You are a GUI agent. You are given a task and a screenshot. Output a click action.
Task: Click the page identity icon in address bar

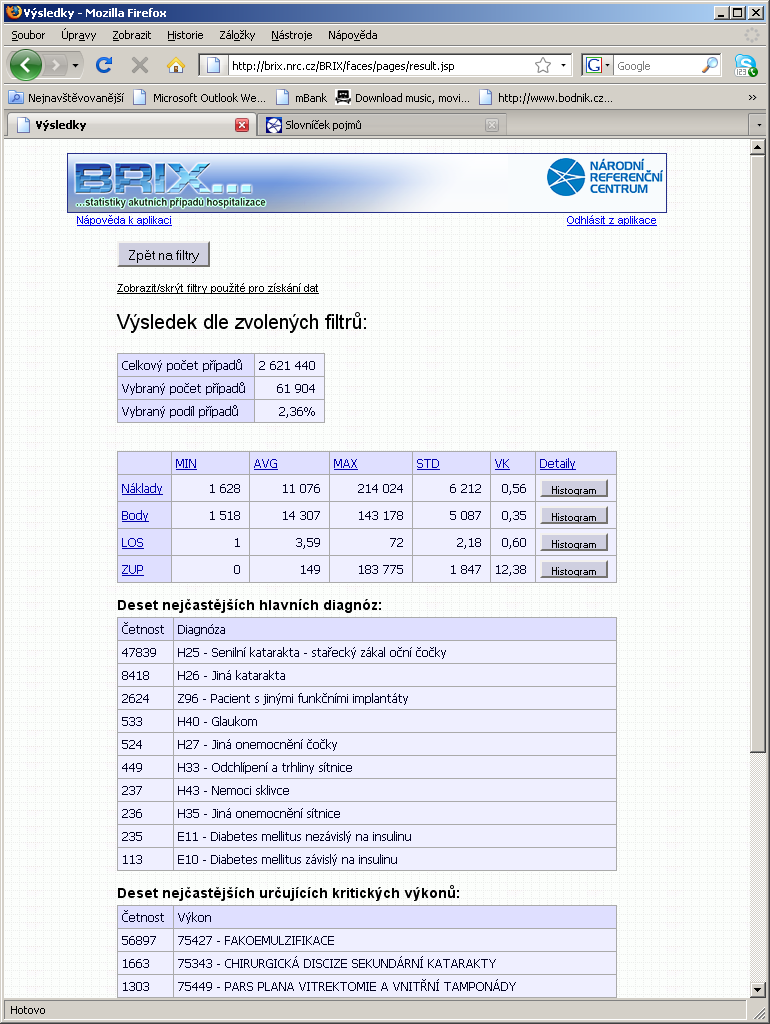point(213,65)
